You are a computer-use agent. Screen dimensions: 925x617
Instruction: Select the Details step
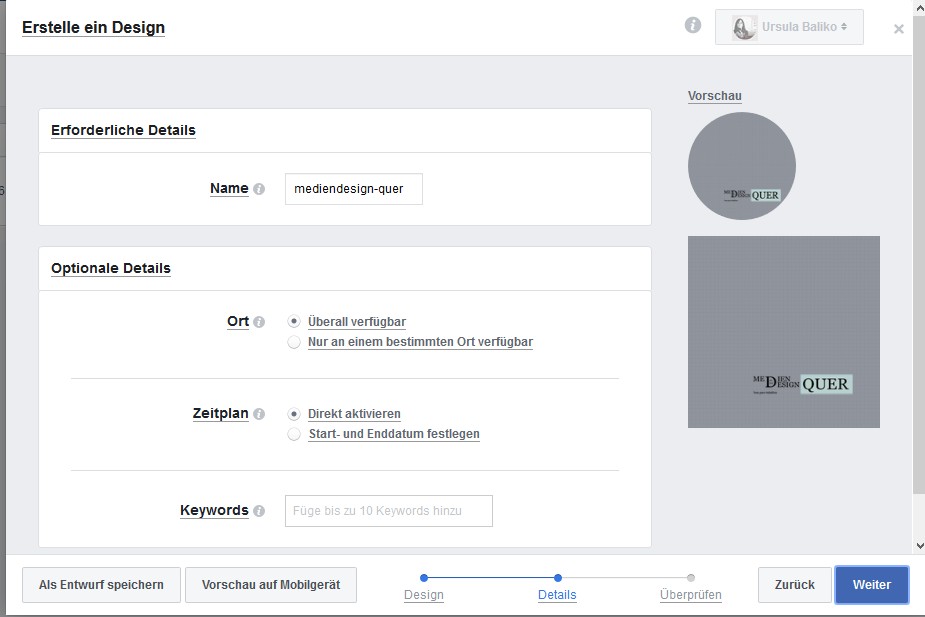coord(557,594)
